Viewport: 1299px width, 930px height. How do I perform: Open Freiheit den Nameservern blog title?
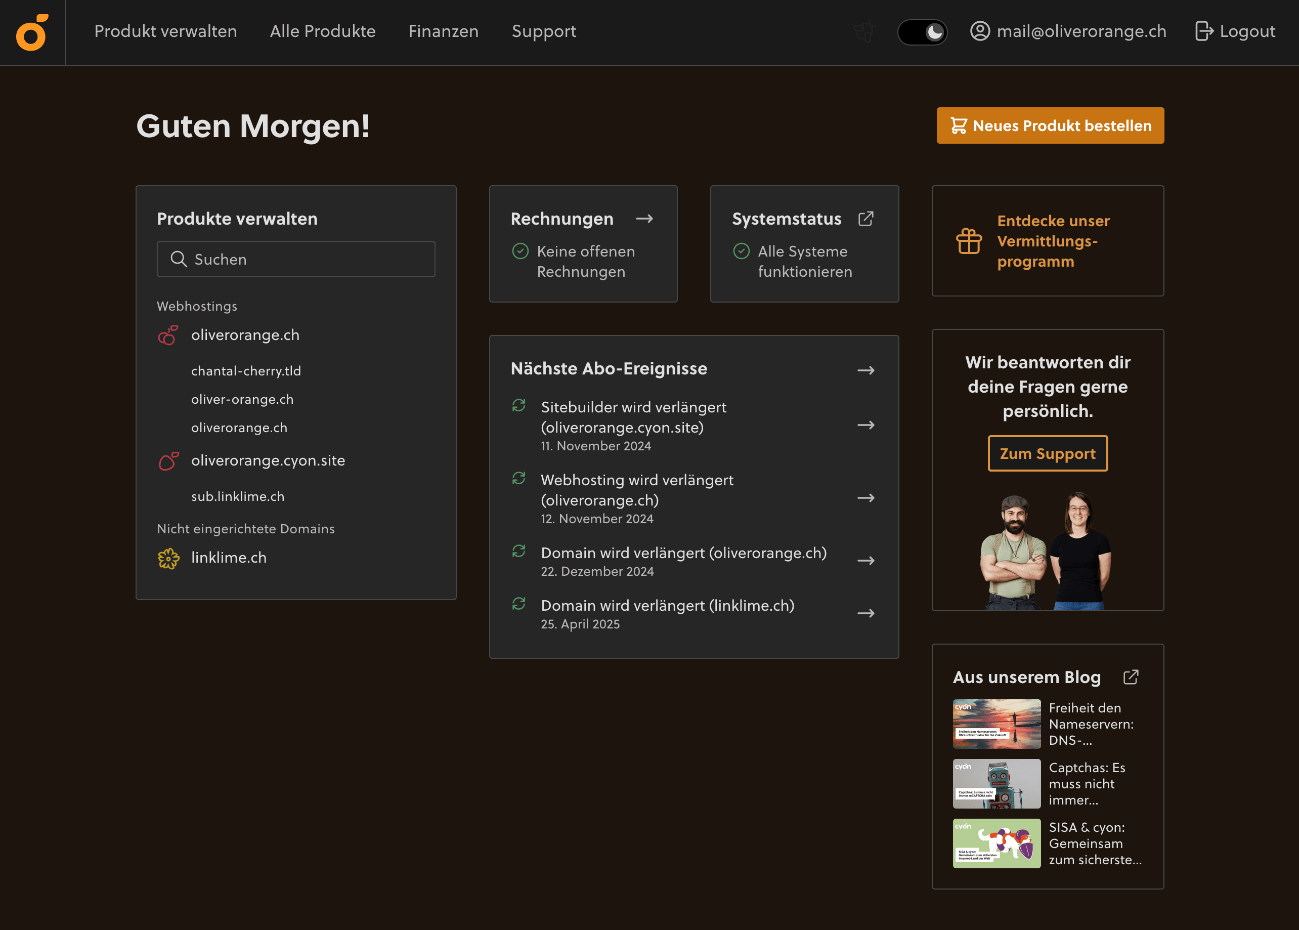[x=1091, y=724]
